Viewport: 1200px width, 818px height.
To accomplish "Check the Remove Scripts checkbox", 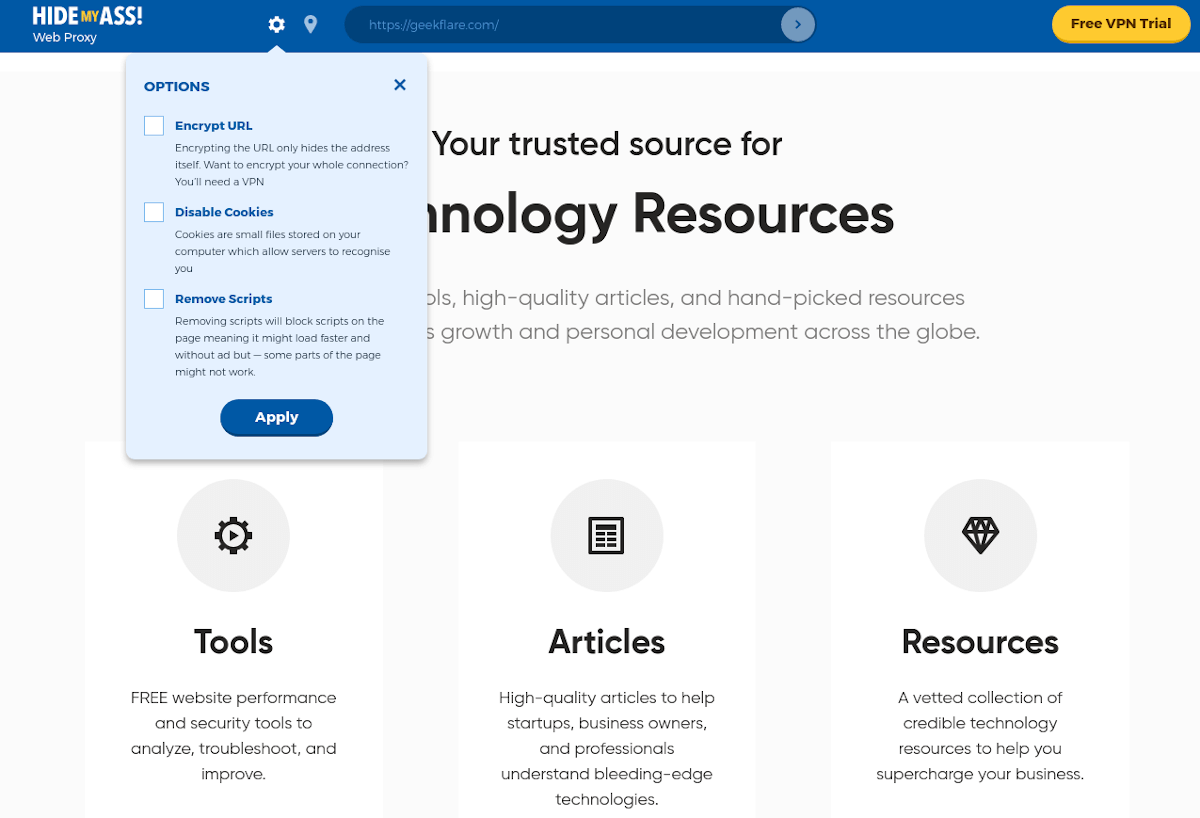I will coord(154,299).
